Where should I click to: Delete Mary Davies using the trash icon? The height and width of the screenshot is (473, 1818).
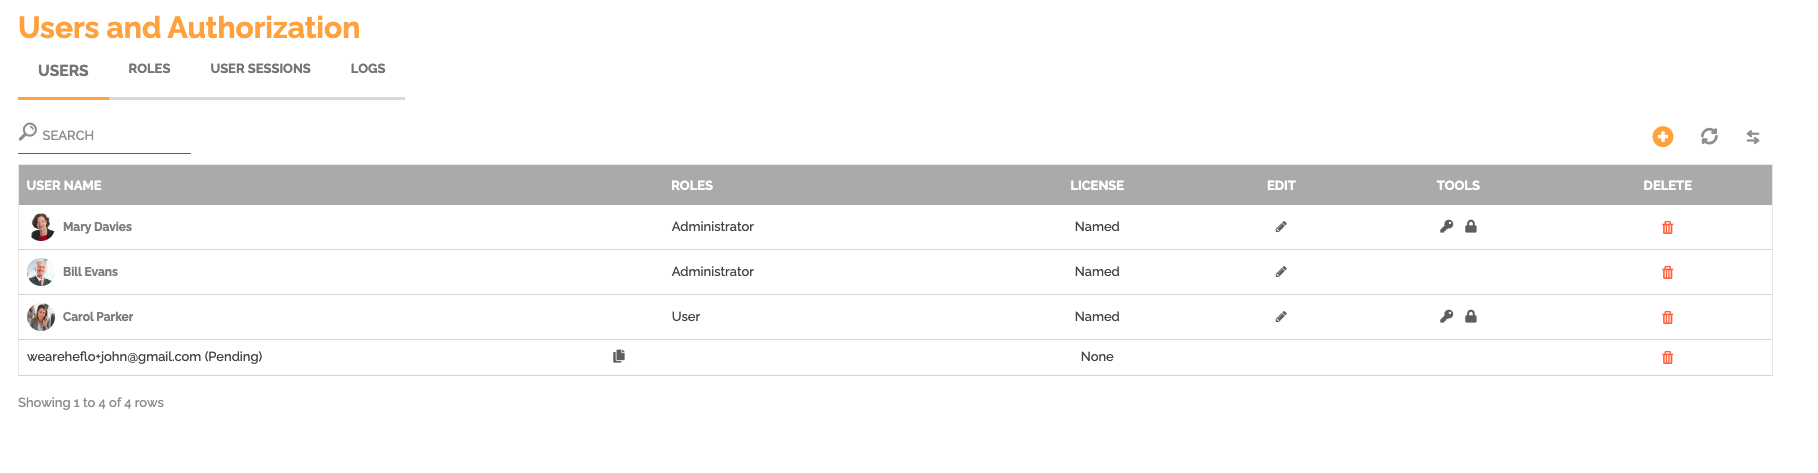[1667, 228]
